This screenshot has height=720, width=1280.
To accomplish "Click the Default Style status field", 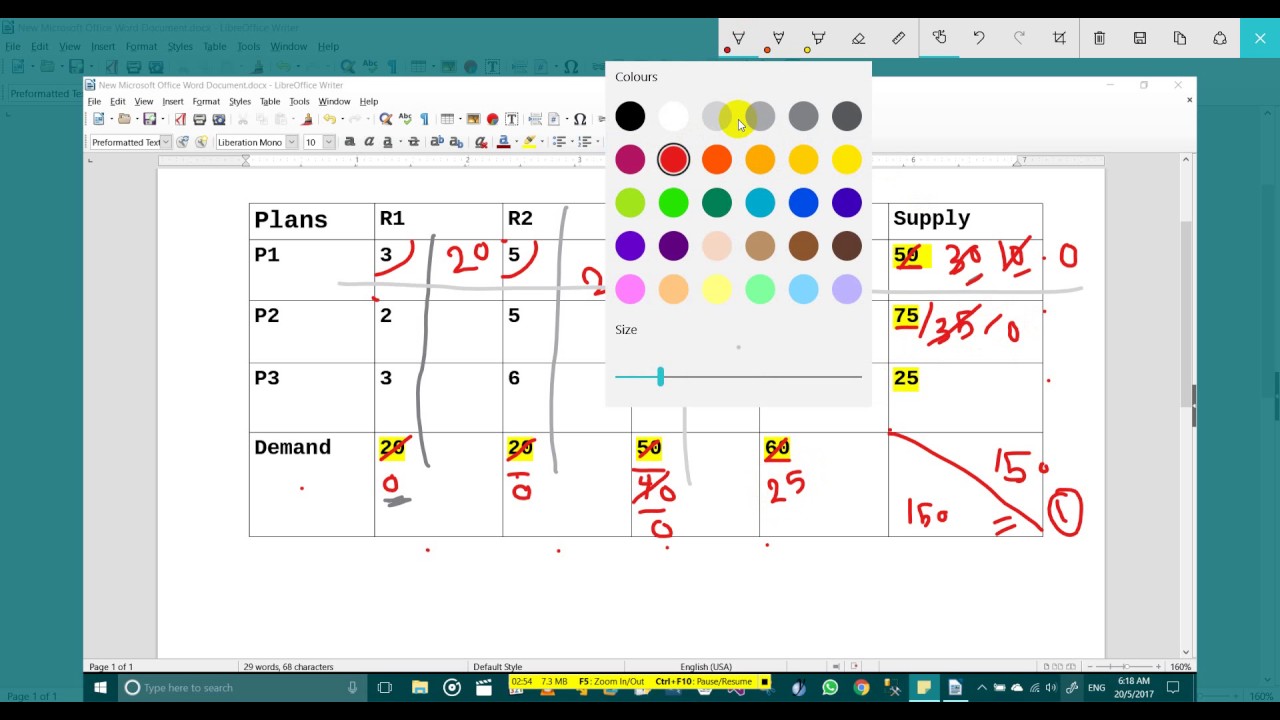I will 498,666.
